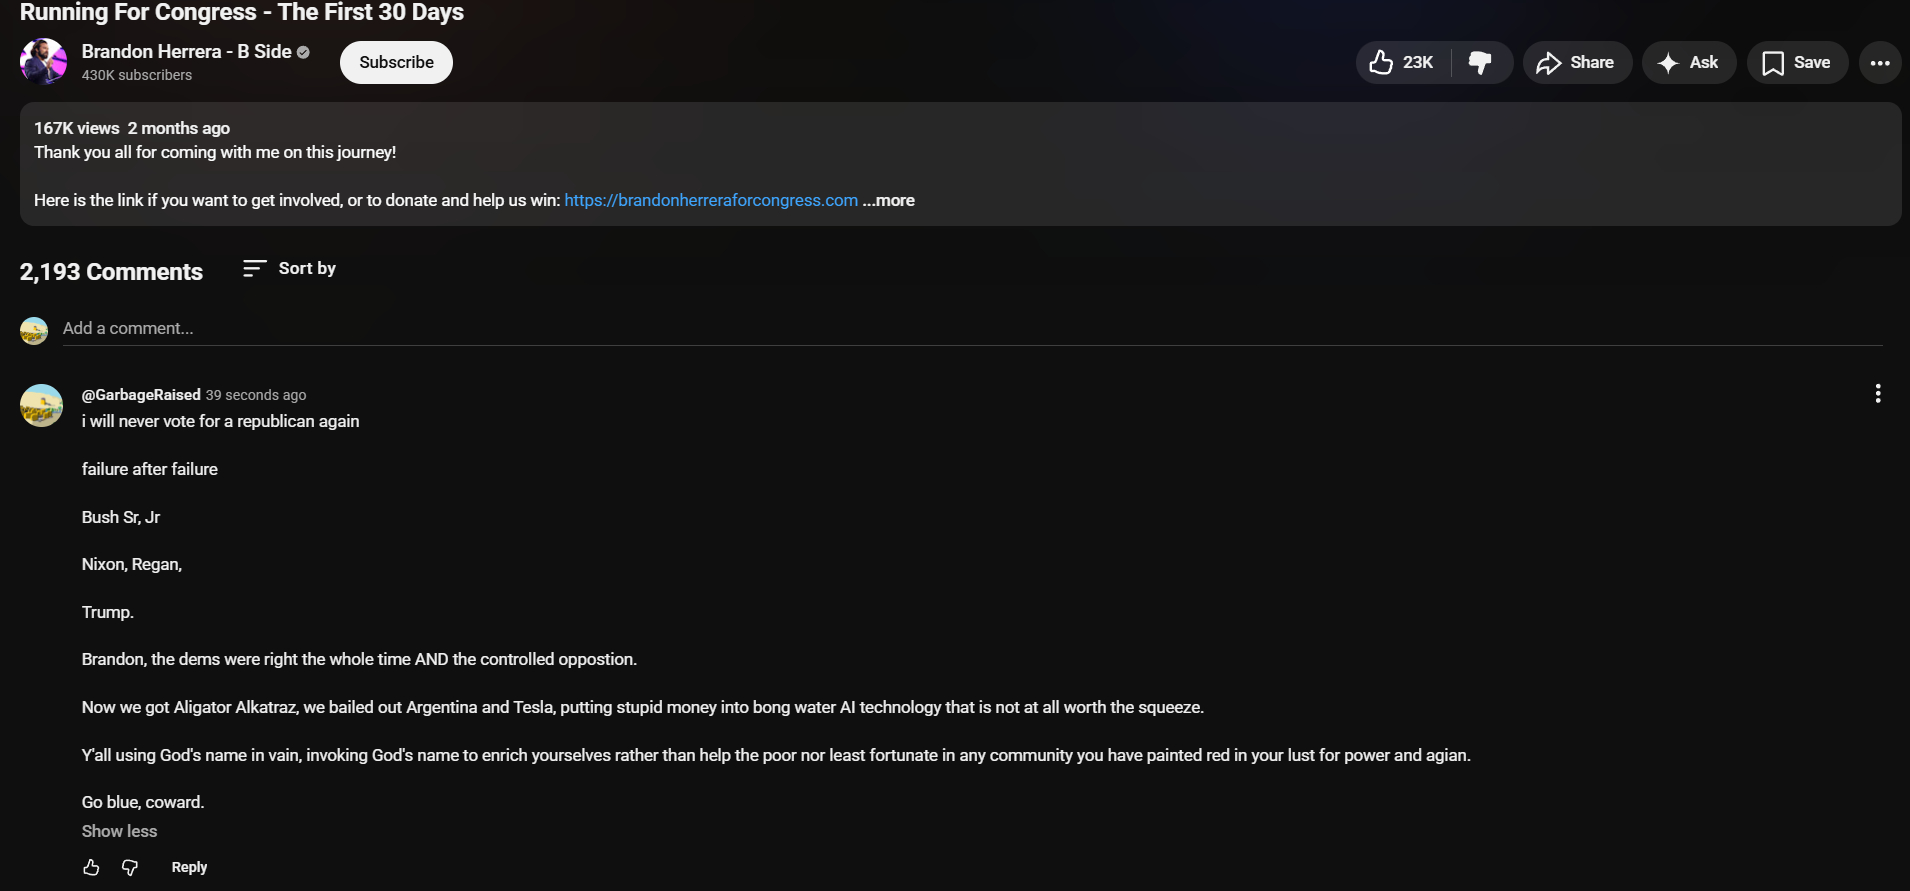This screenshot has height=891, width=1910.
Task: Click the GarbageRaised comment avatar
Action: click(x=41, y=406)
